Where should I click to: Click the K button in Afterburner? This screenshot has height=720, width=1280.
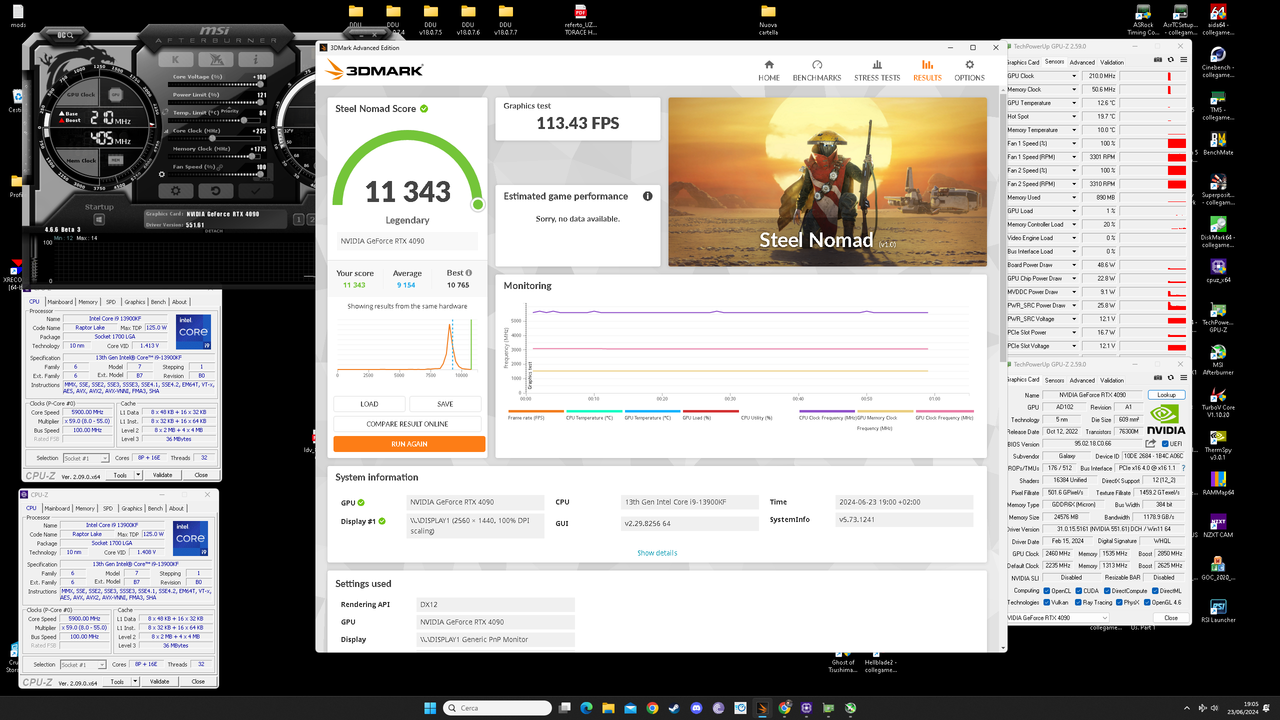coord(176,59)
